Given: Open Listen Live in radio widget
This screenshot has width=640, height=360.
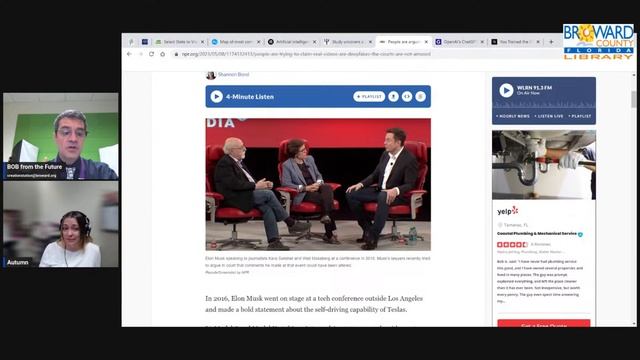Looking at the screenshot, I should (549, 116).
